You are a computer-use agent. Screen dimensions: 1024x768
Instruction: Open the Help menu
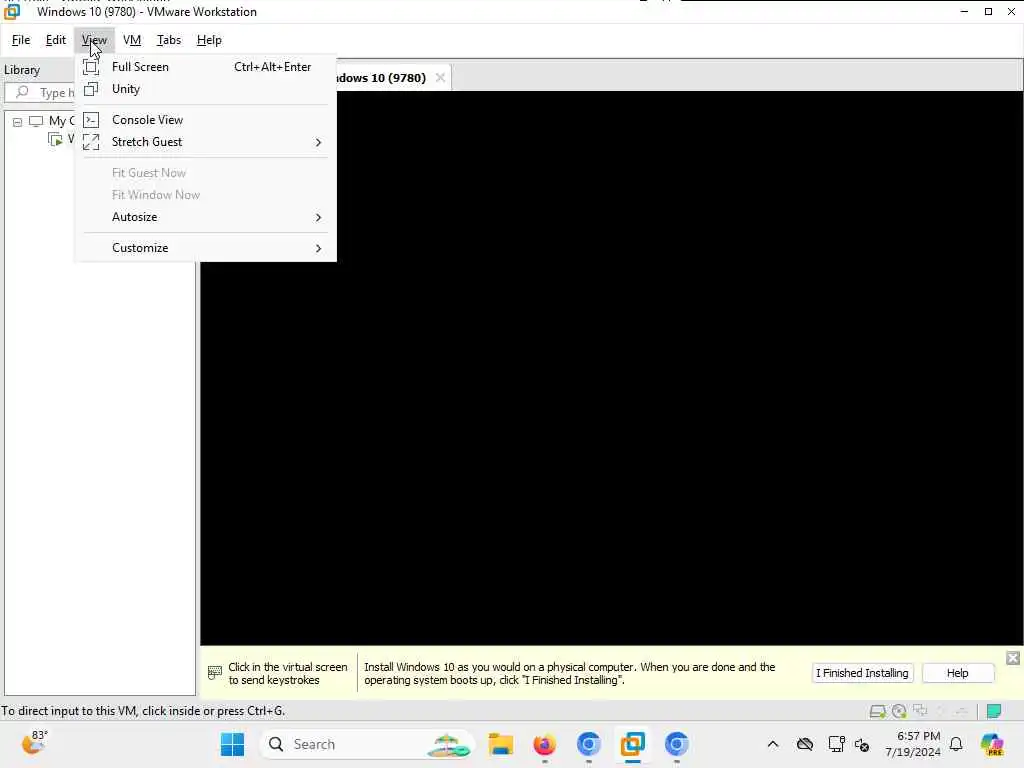(x=209, y=40)
